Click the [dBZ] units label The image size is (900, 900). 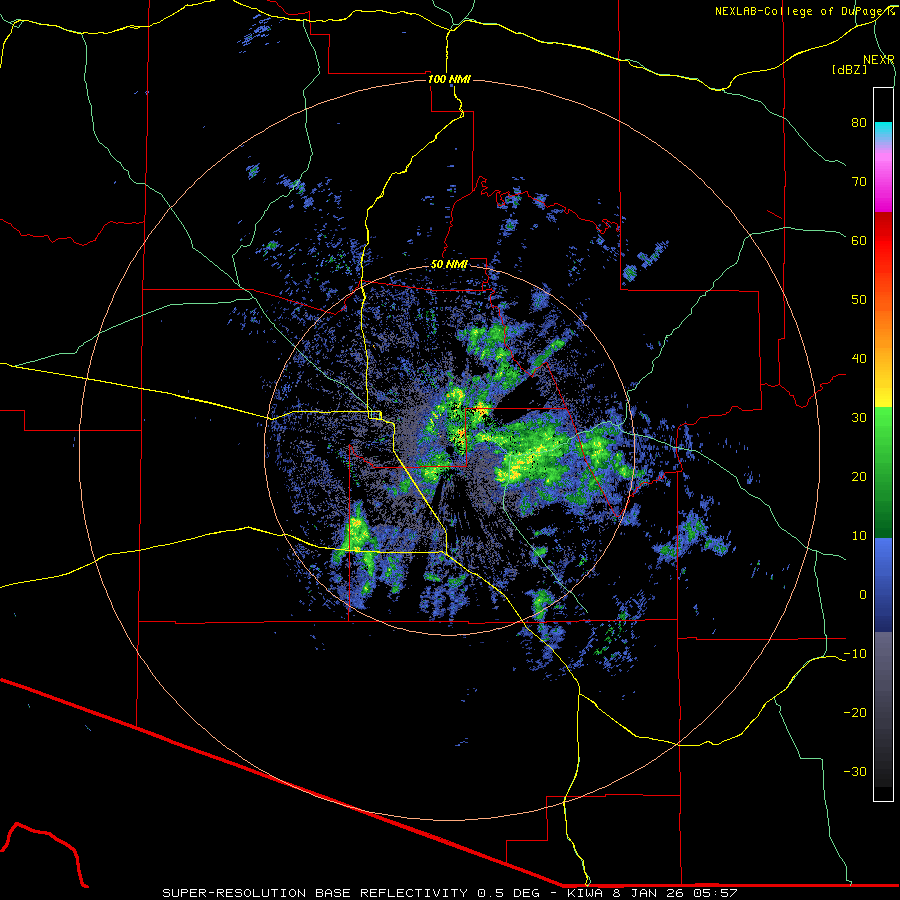849,70
